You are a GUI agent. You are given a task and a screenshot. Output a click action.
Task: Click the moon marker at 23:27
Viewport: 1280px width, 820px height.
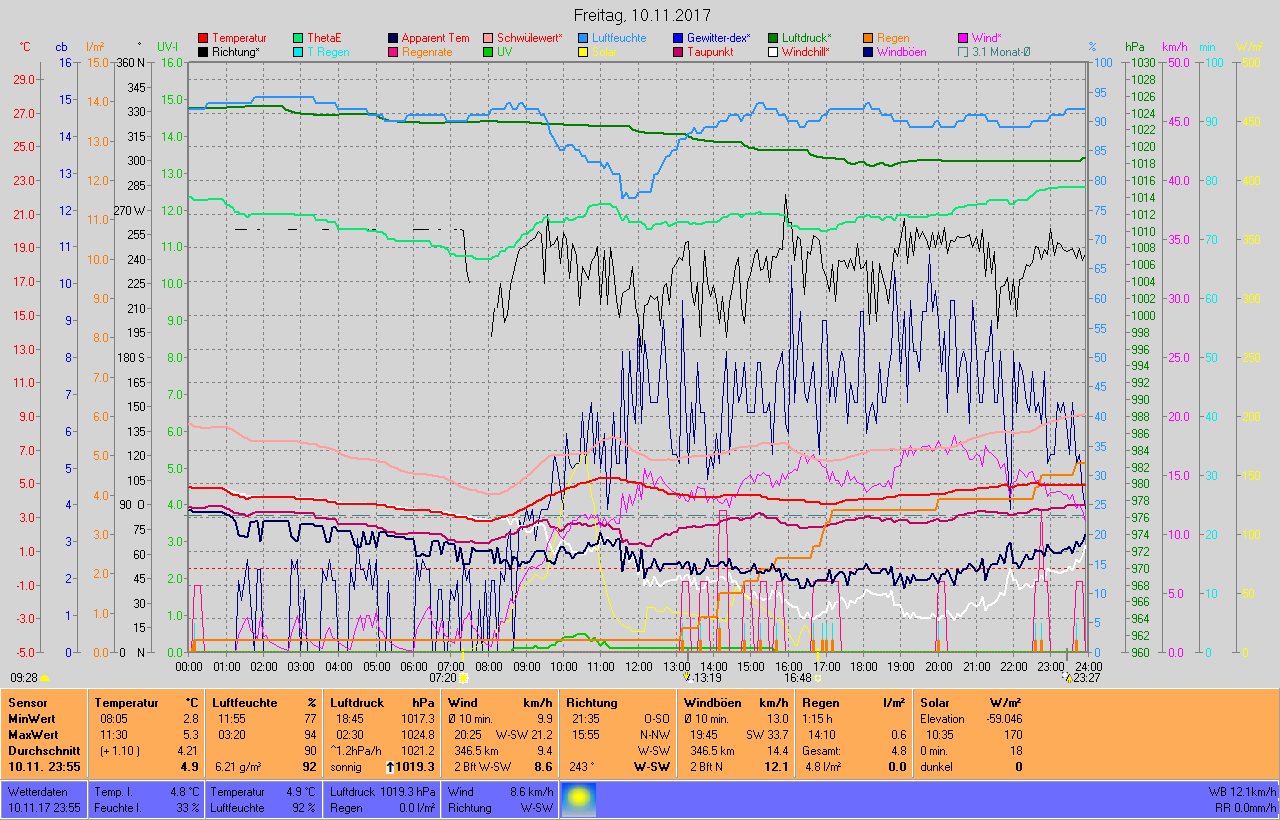(1067, 678)
